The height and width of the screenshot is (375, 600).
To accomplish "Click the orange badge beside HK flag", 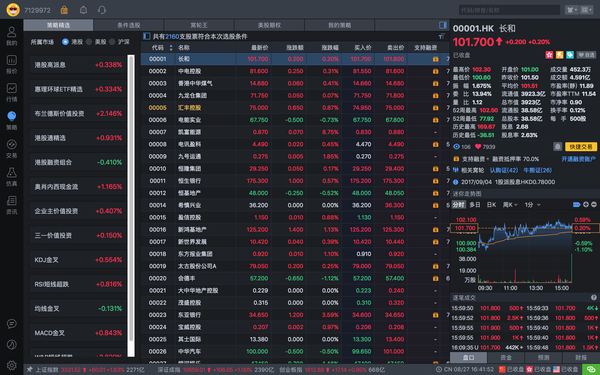I will point(560,55).
